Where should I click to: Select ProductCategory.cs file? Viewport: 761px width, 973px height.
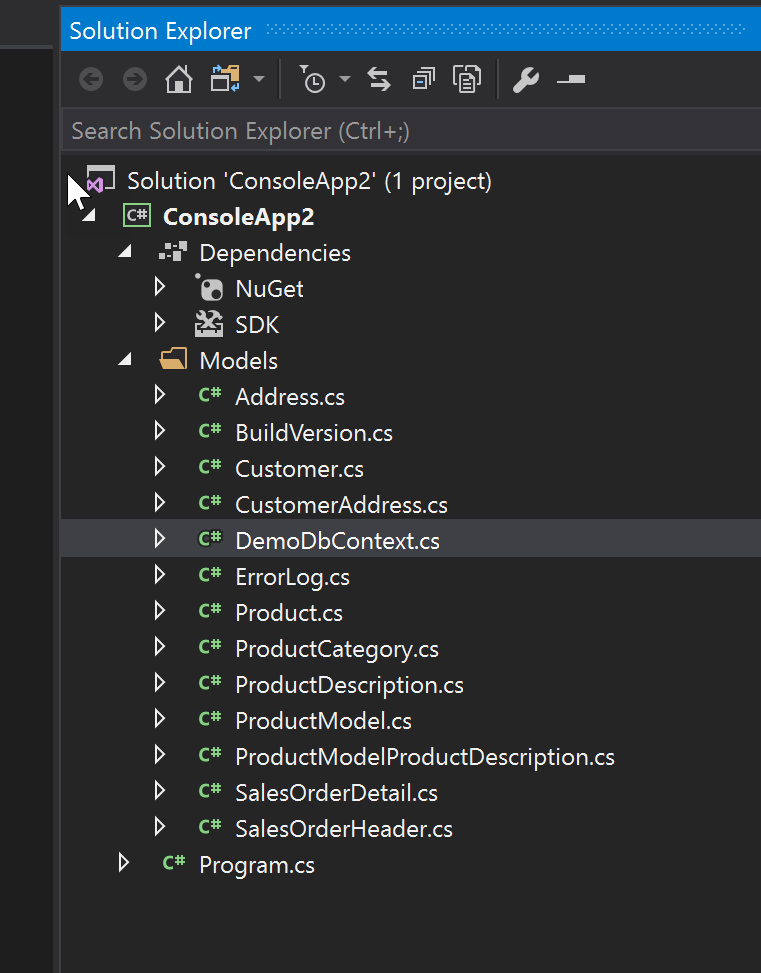coord(337,650)
